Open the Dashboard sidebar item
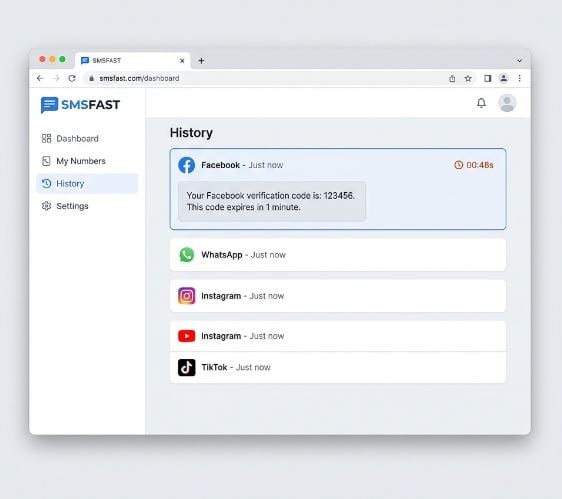Image resolution: width=562 pixels, height=499 pixels. click(x=70, y=138)
